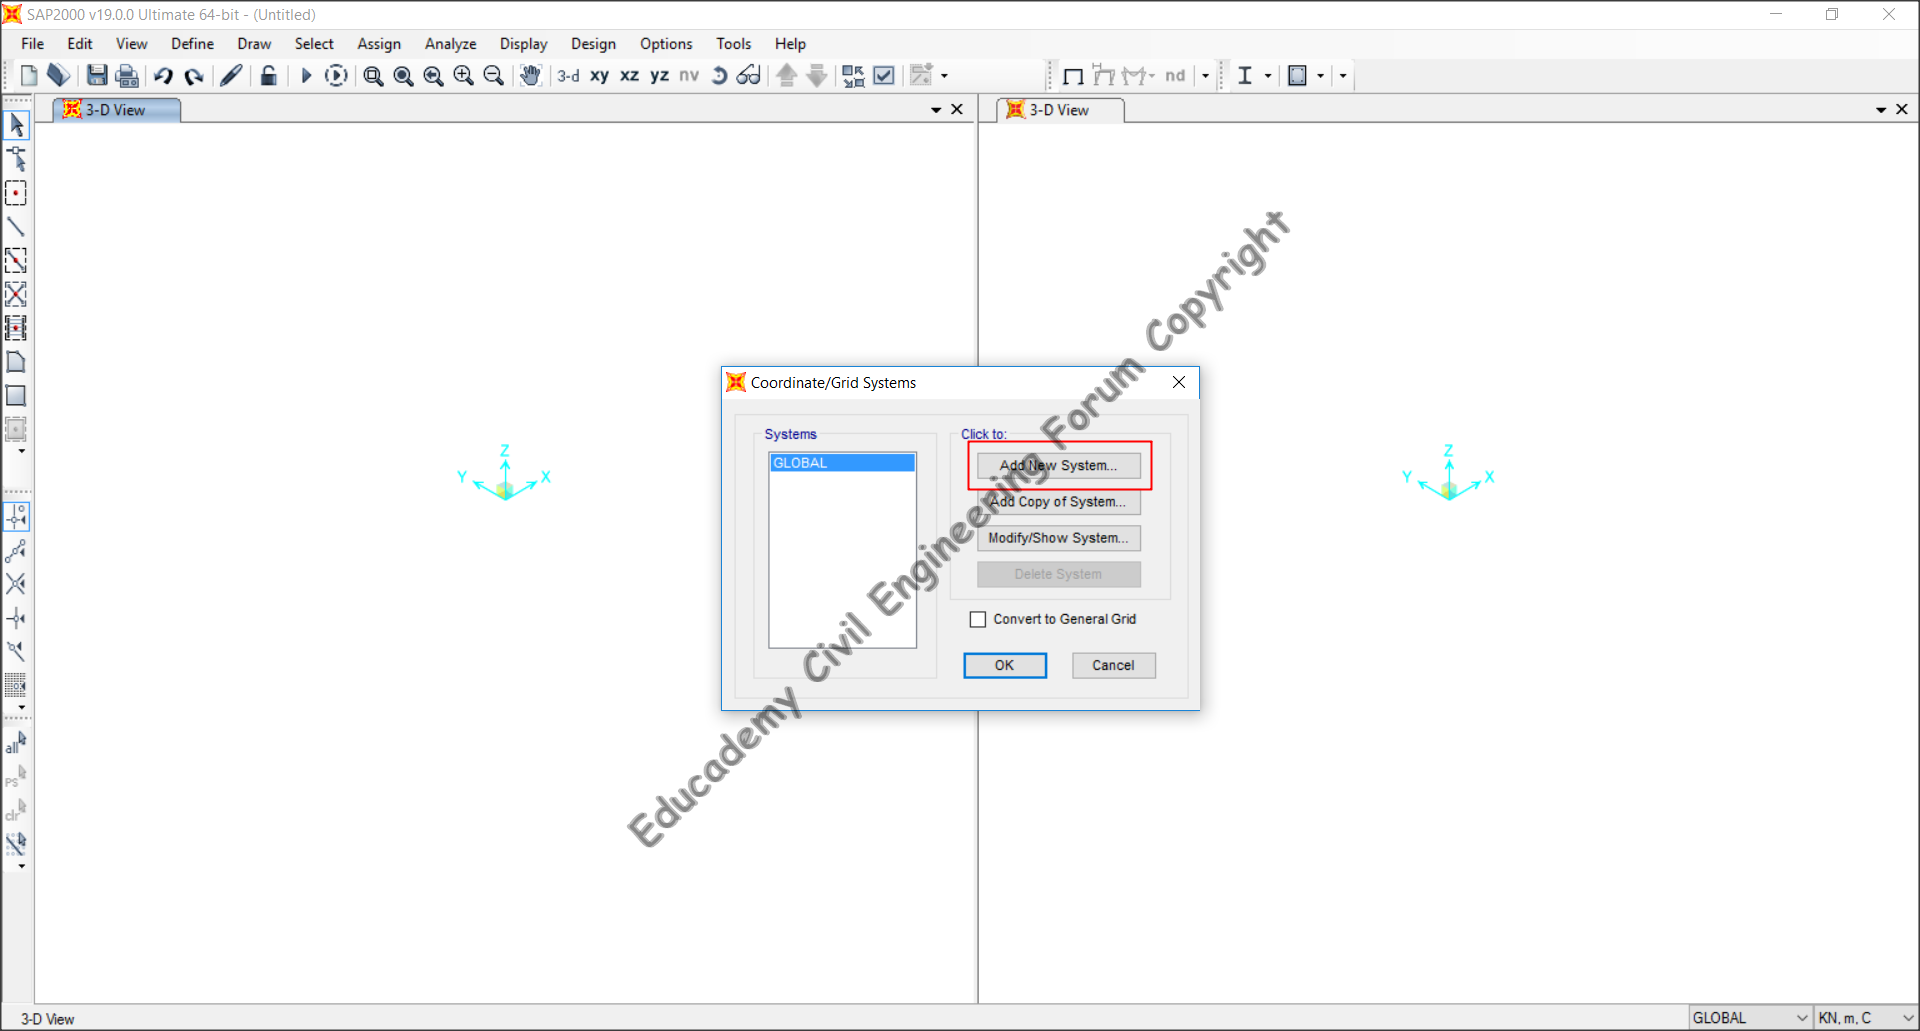Select GLOBAL in Systems list
Viewport: 1920px width, 1031px height.
[x=842, y=463]
